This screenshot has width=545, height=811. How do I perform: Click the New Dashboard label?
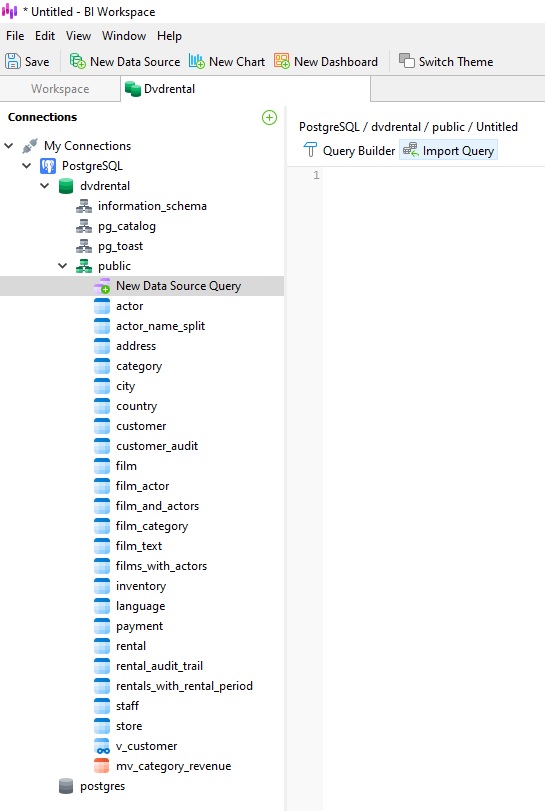[x=336, y=62]
